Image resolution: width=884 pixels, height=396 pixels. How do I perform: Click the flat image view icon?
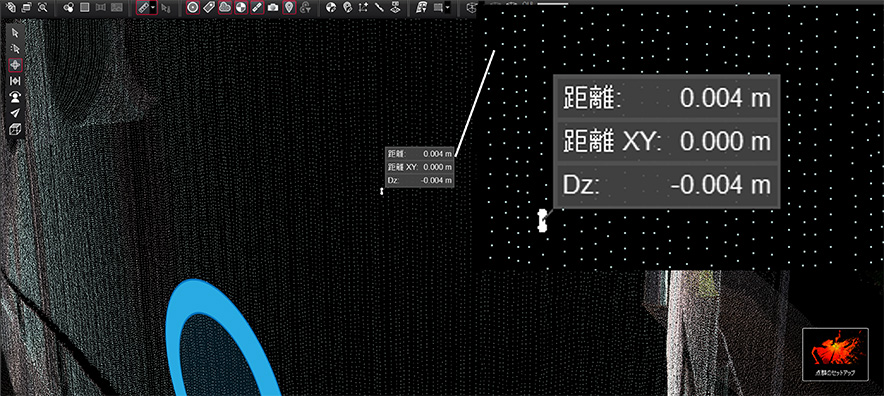tap(117, 8)
